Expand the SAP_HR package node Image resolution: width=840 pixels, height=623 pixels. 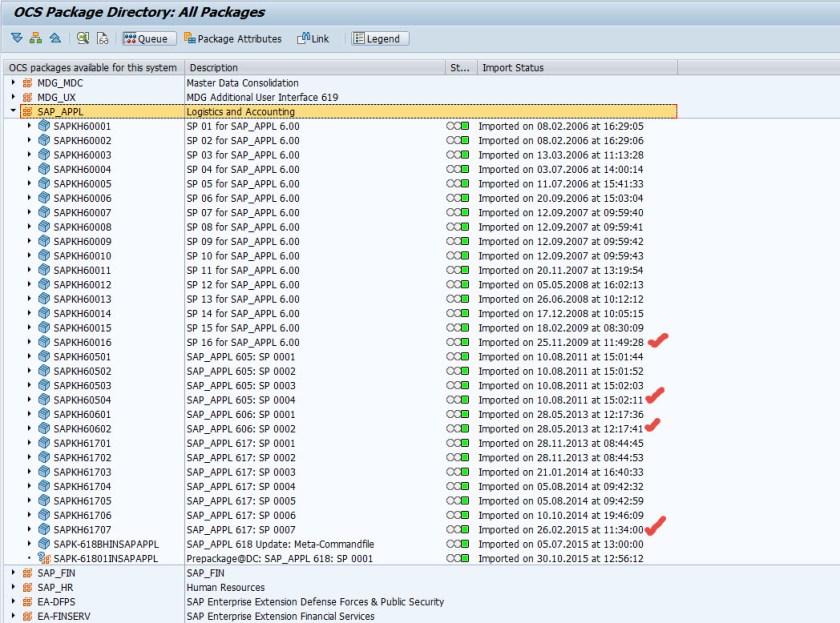[x=12, y=587]
